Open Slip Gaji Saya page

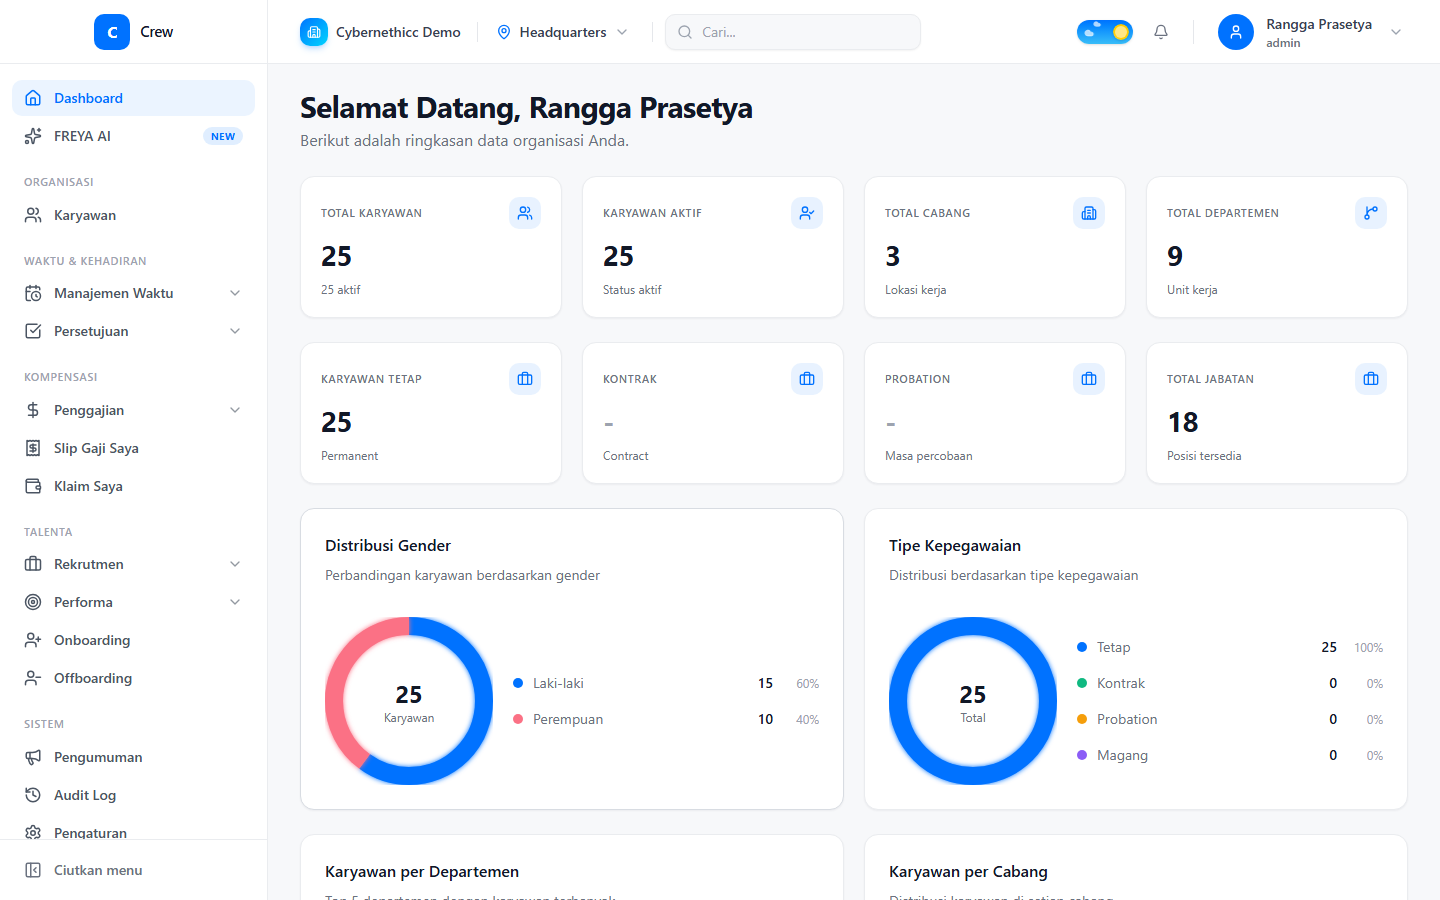[134, 448]
